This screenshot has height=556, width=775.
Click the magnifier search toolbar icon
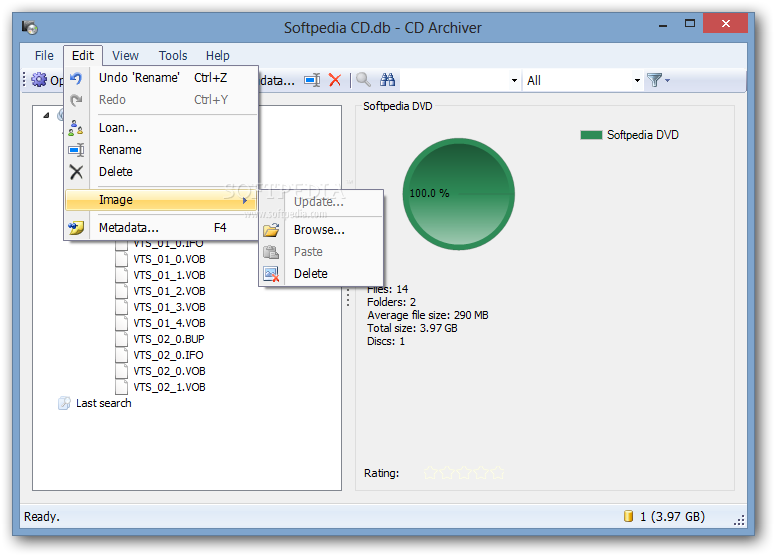click(x=363, y=80)
